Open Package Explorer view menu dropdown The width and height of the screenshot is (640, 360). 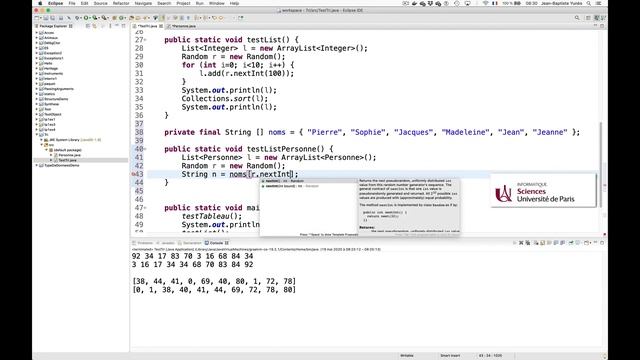110,26
